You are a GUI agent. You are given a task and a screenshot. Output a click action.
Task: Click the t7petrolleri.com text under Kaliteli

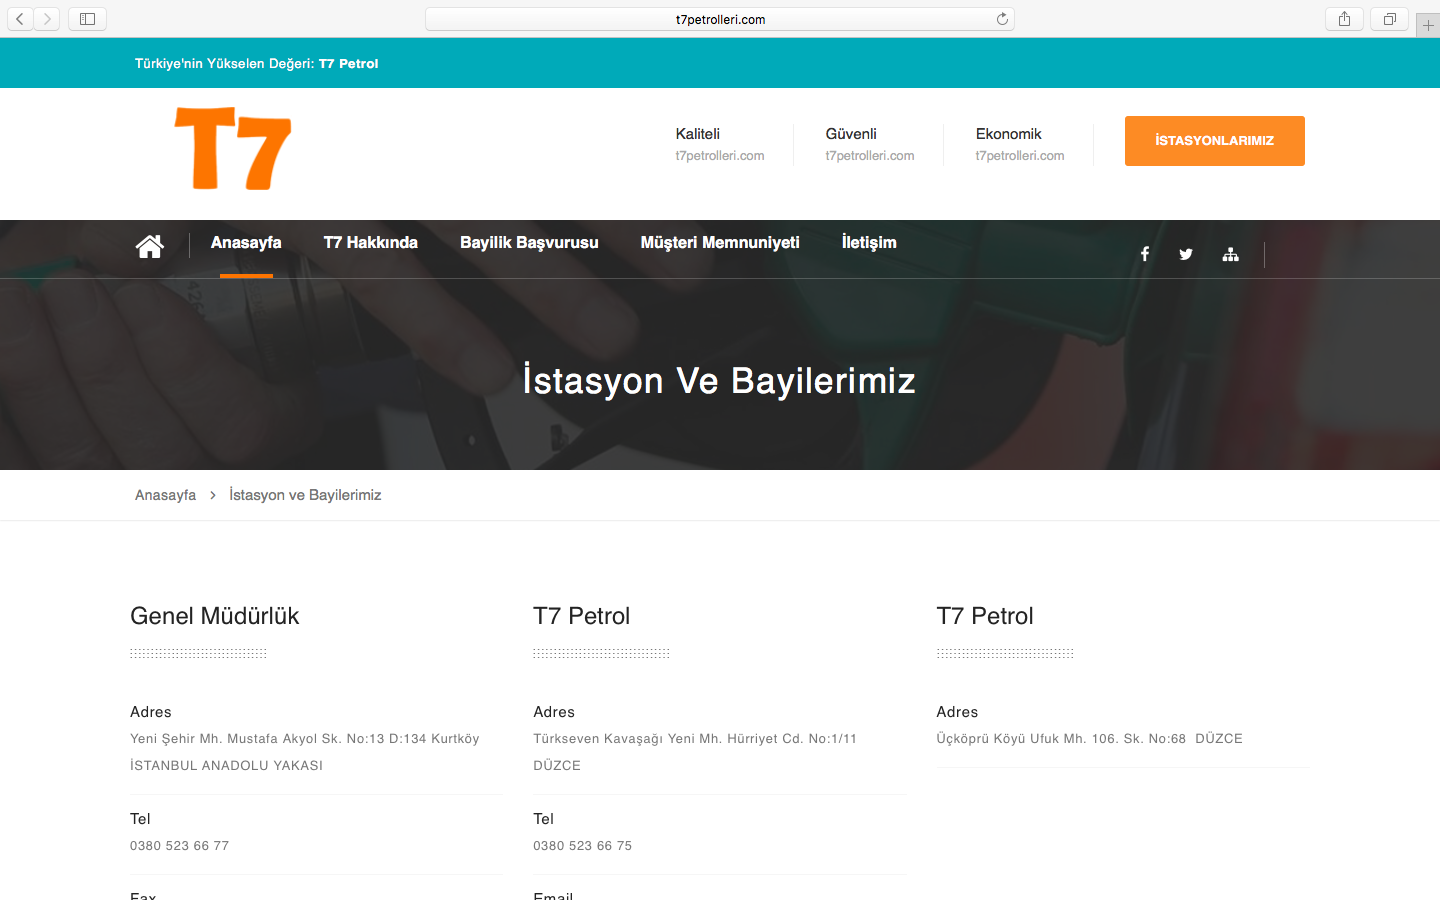[720, 156]
